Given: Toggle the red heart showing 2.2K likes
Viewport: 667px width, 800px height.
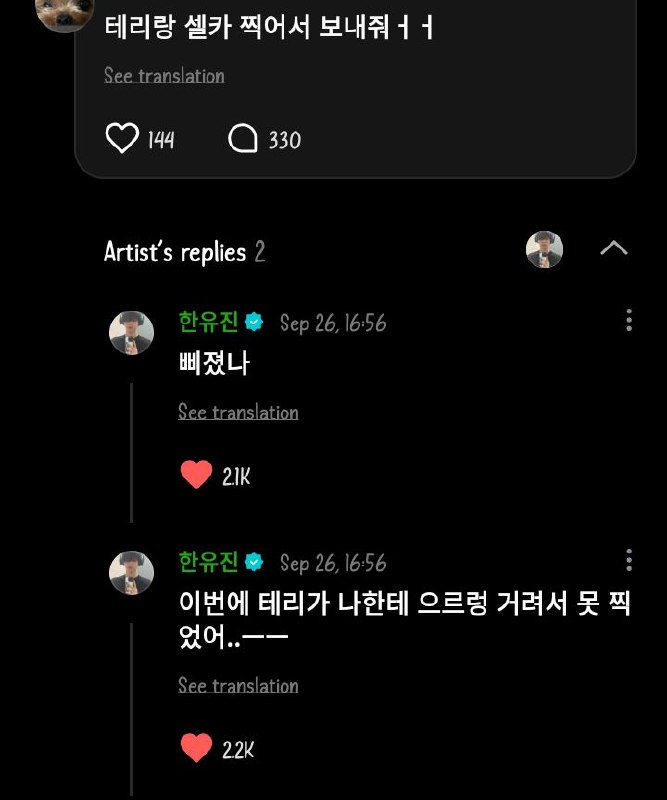Looking at the screenshot, I should [196, 747].
